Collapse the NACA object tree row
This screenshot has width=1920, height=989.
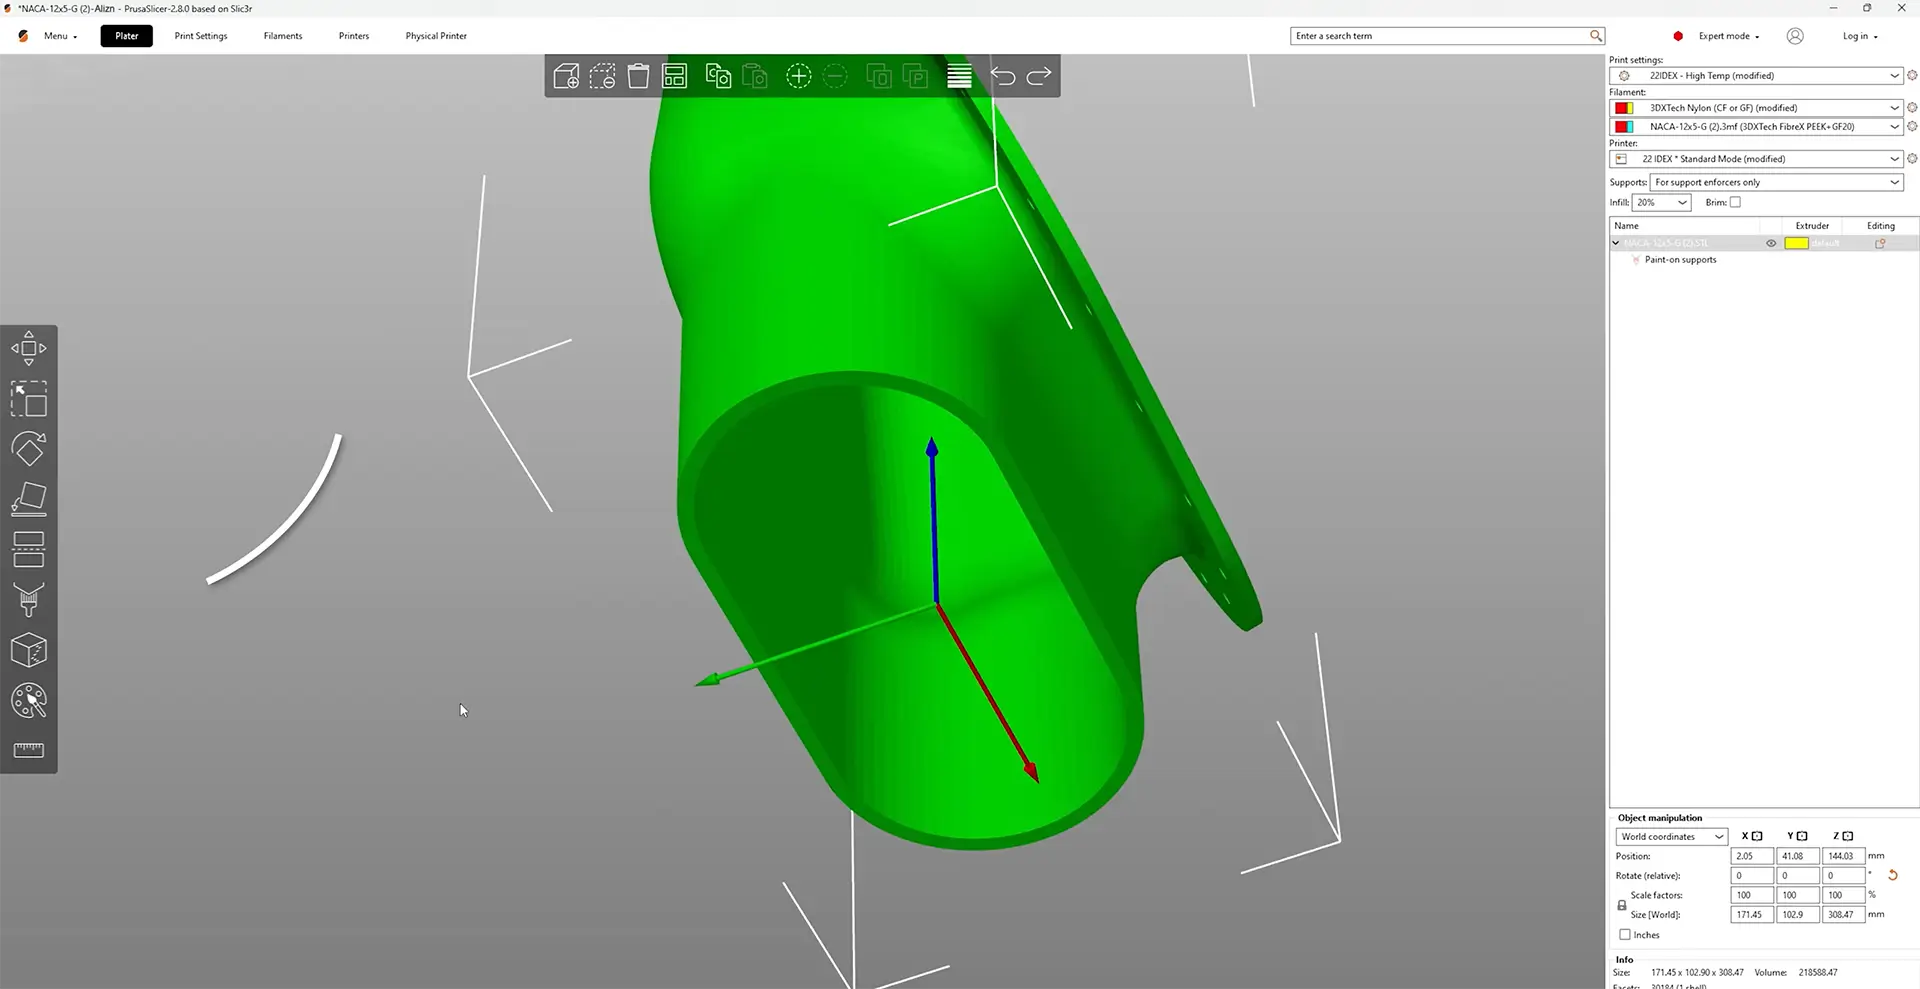click(1616, 243)
